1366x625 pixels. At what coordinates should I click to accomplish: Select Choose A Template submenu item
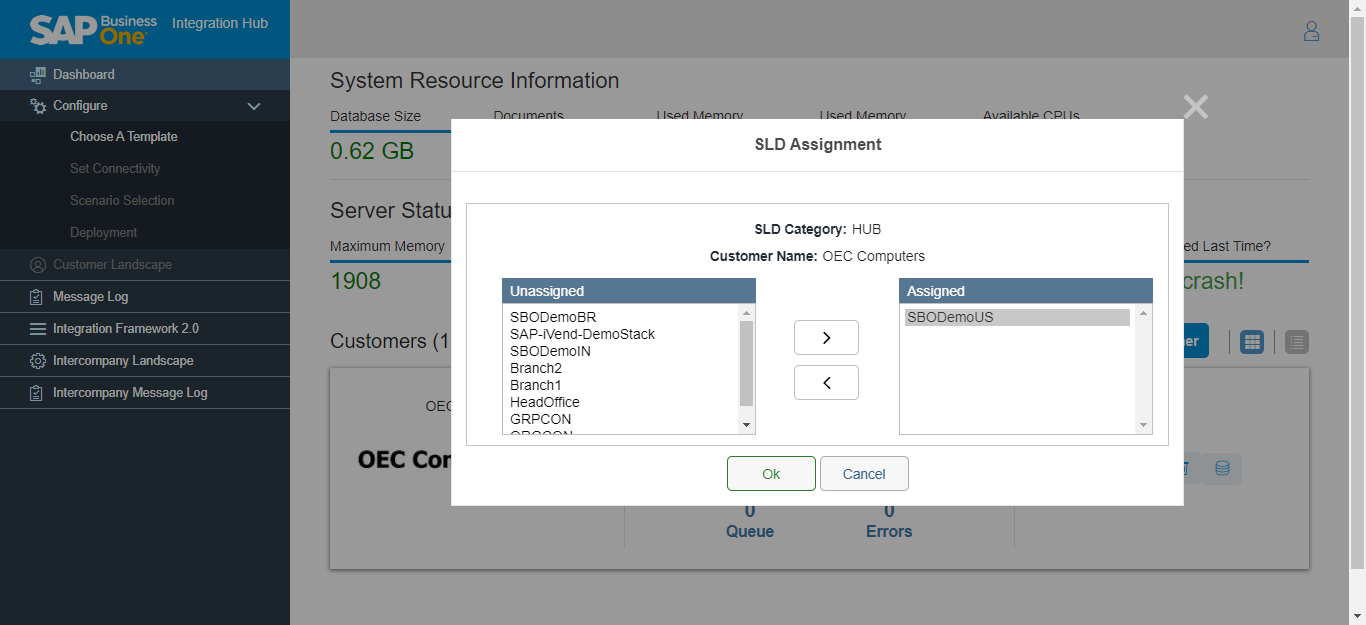tap(124, 137)
